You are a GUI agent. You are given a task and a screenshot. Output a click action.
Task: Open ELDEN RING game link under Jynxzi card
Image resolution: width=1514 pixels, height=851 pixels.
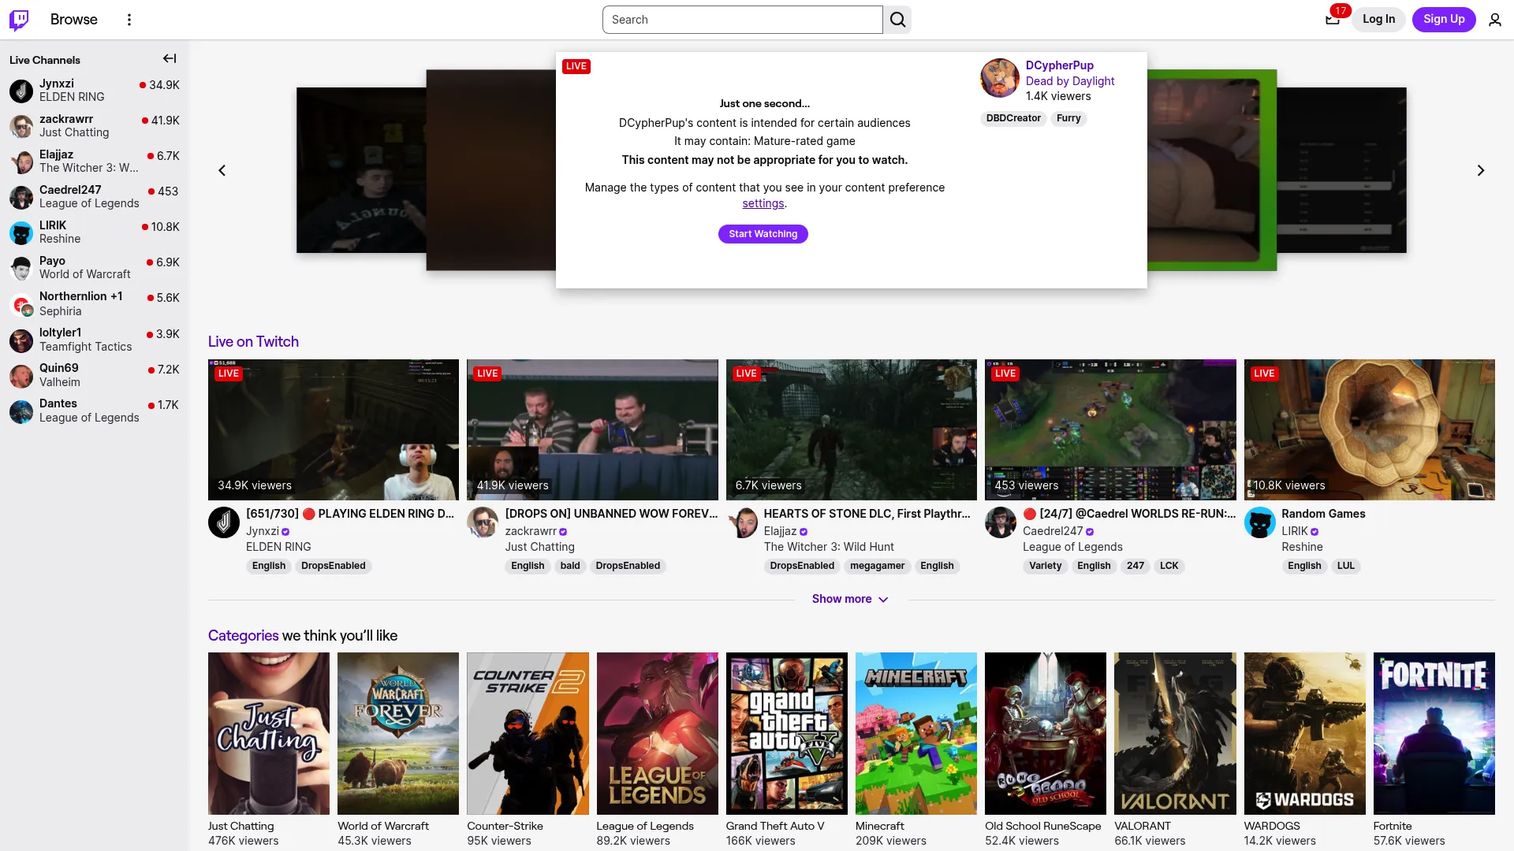(278, 547)
